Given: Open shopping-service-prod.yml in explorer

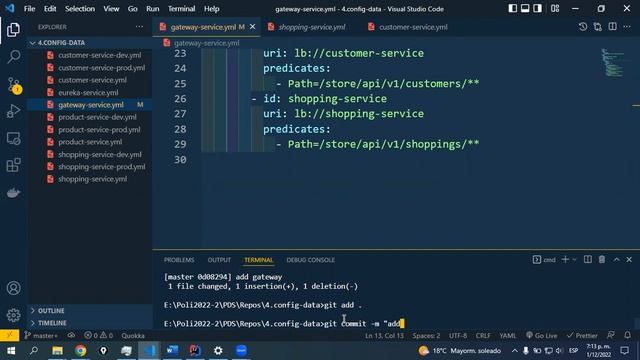Looking at the screenshot, I should click(101, 167).
